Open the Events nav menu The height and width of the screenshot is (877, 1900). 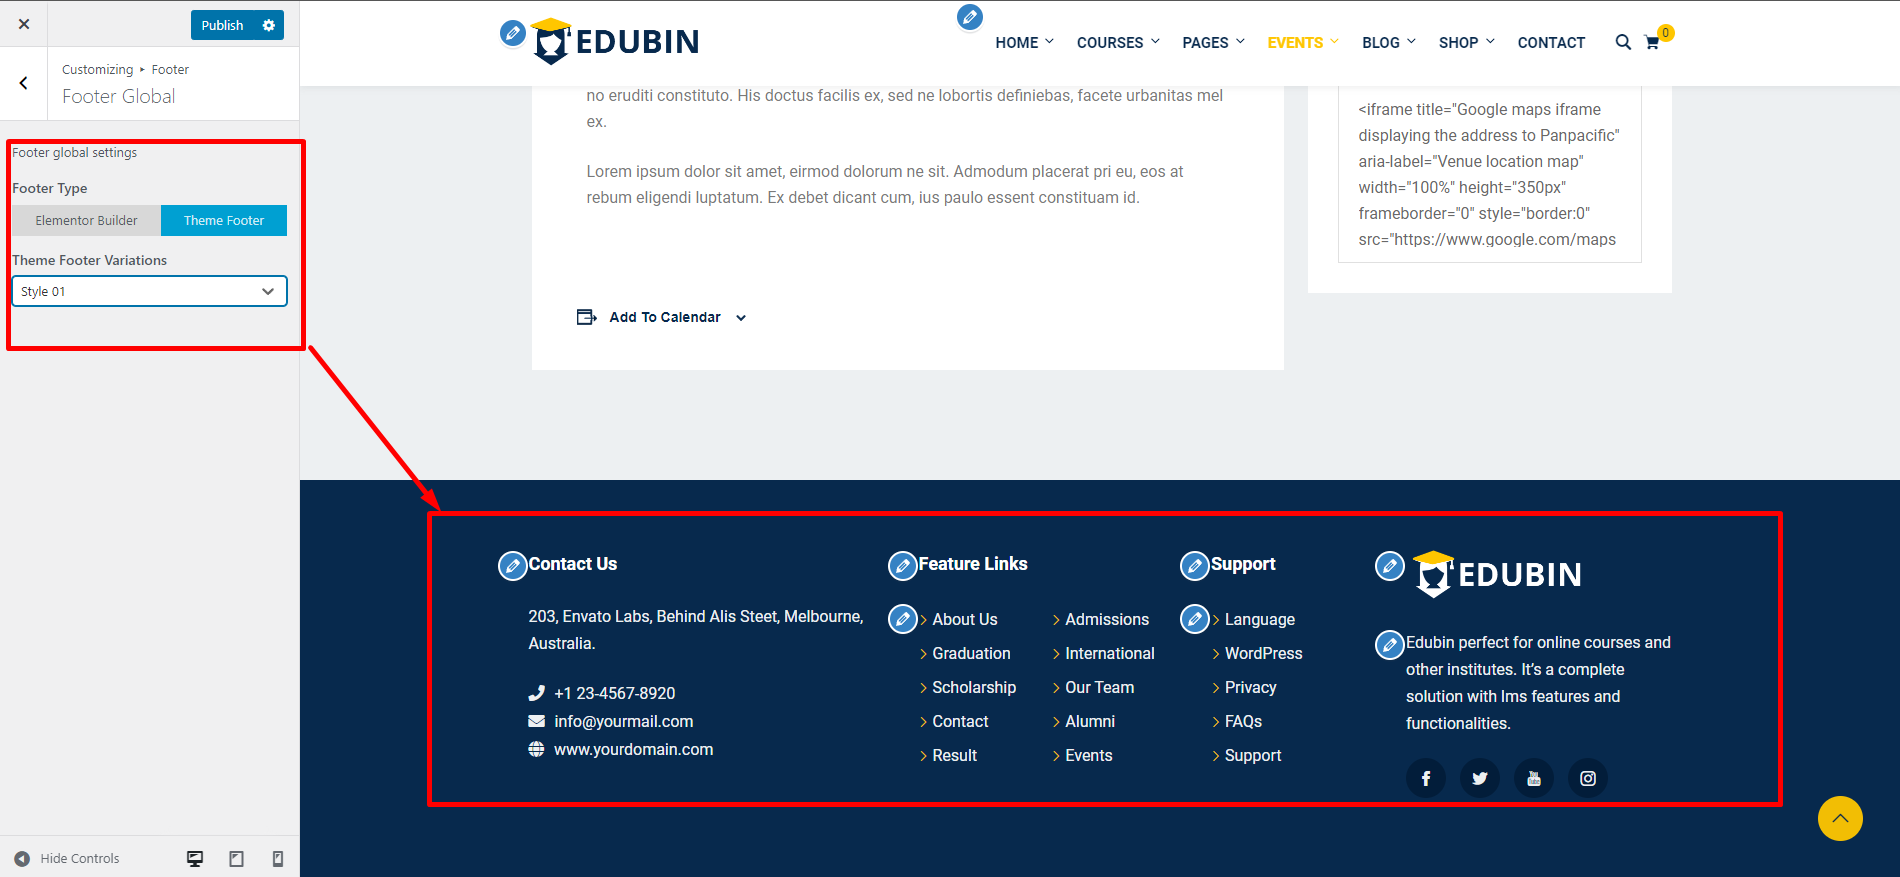pyautogui.click(x=1301, y=43)
